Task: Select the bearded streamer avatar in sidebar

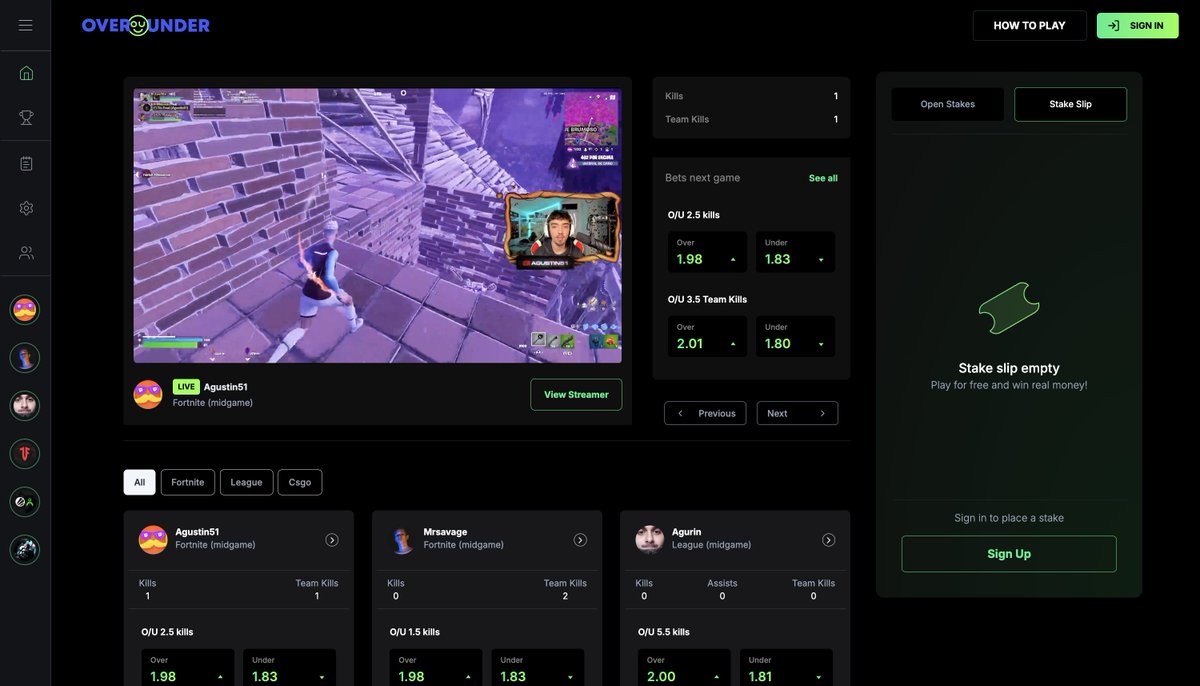Action: tap(25, 406)
